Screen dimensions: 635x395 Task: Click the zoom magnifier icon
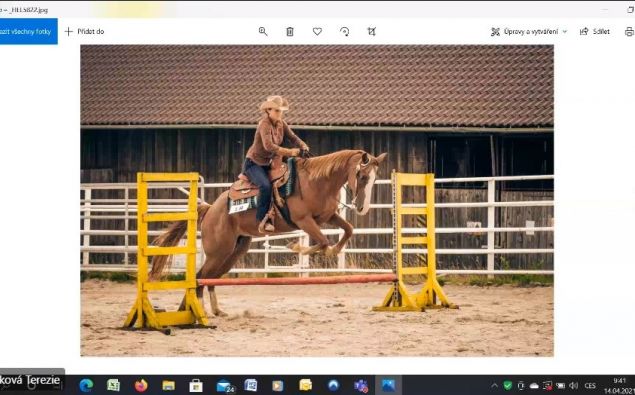263,32
